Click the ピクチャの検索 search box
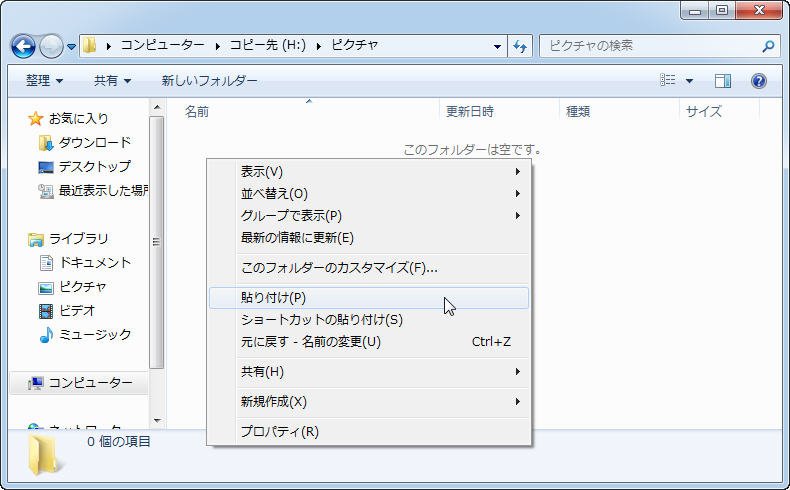The height and width of the screenshot is (490, 790). click(x=658, y=46)
